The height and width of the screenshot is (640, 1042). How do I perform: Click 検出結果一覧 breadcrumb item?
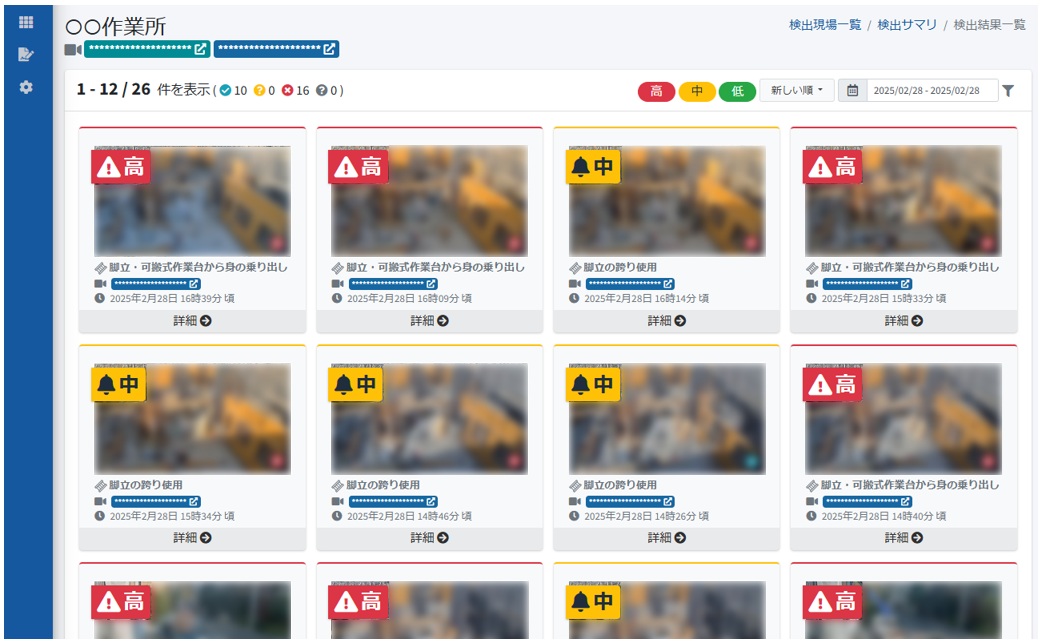click(x=990, y=25)
